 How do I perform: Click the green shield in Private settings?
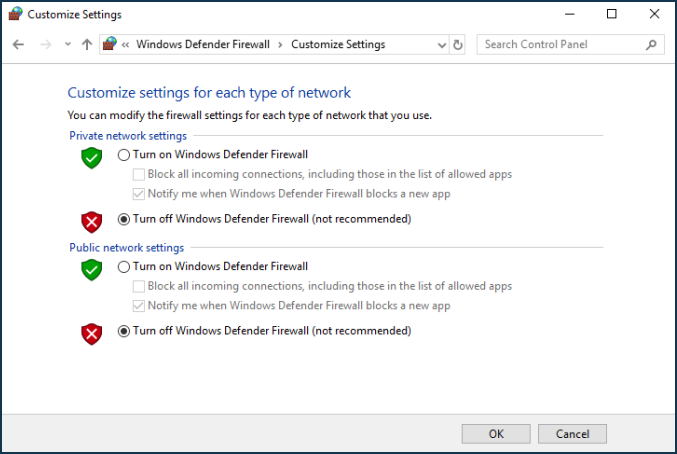tap(92, 158)
